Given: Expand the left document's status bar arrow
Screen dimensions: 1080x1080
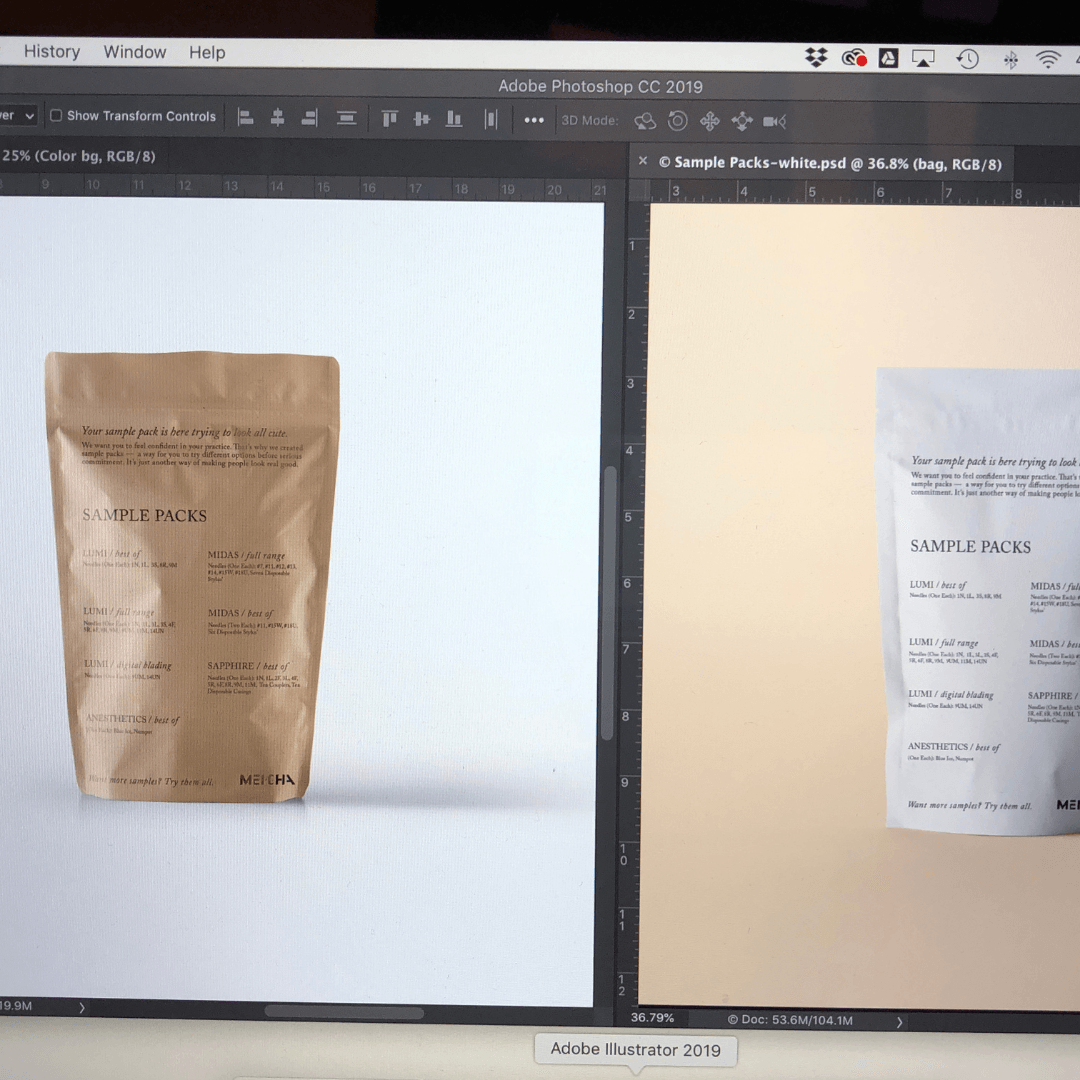Looking at the screenshot, I should coord(82,1008).
